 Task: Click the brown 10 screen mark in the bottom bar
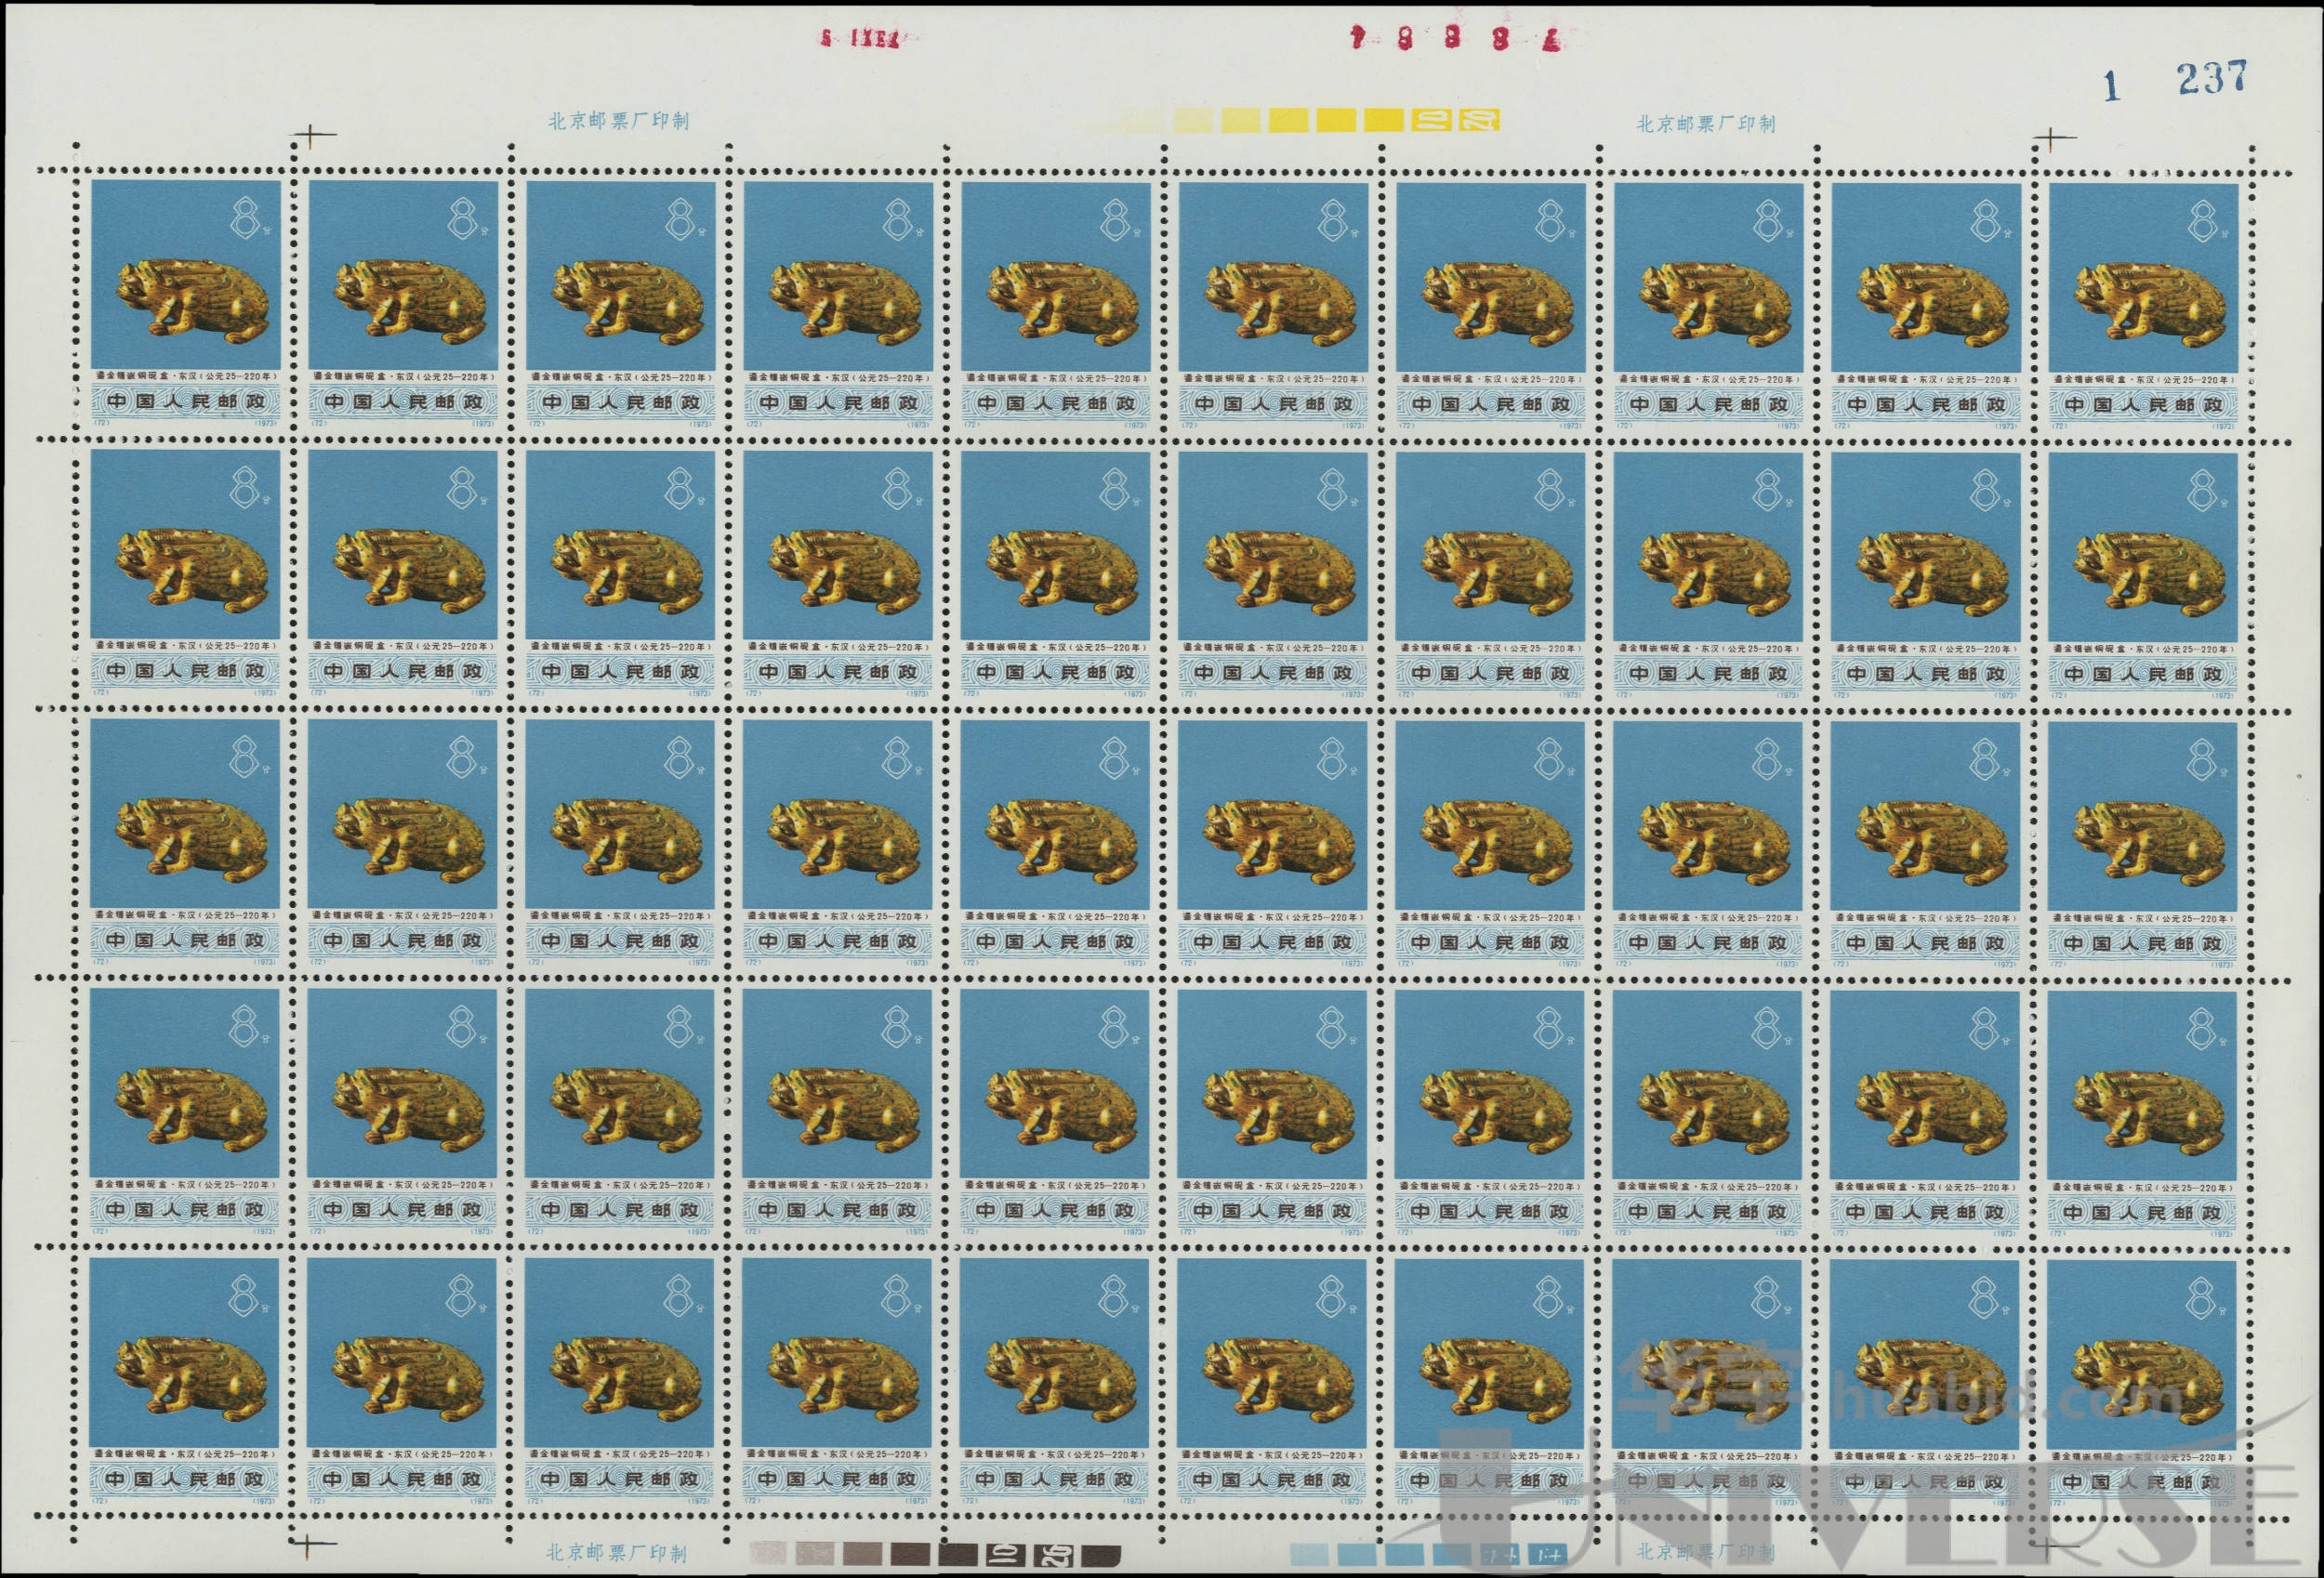(x=1004, y=1555)
